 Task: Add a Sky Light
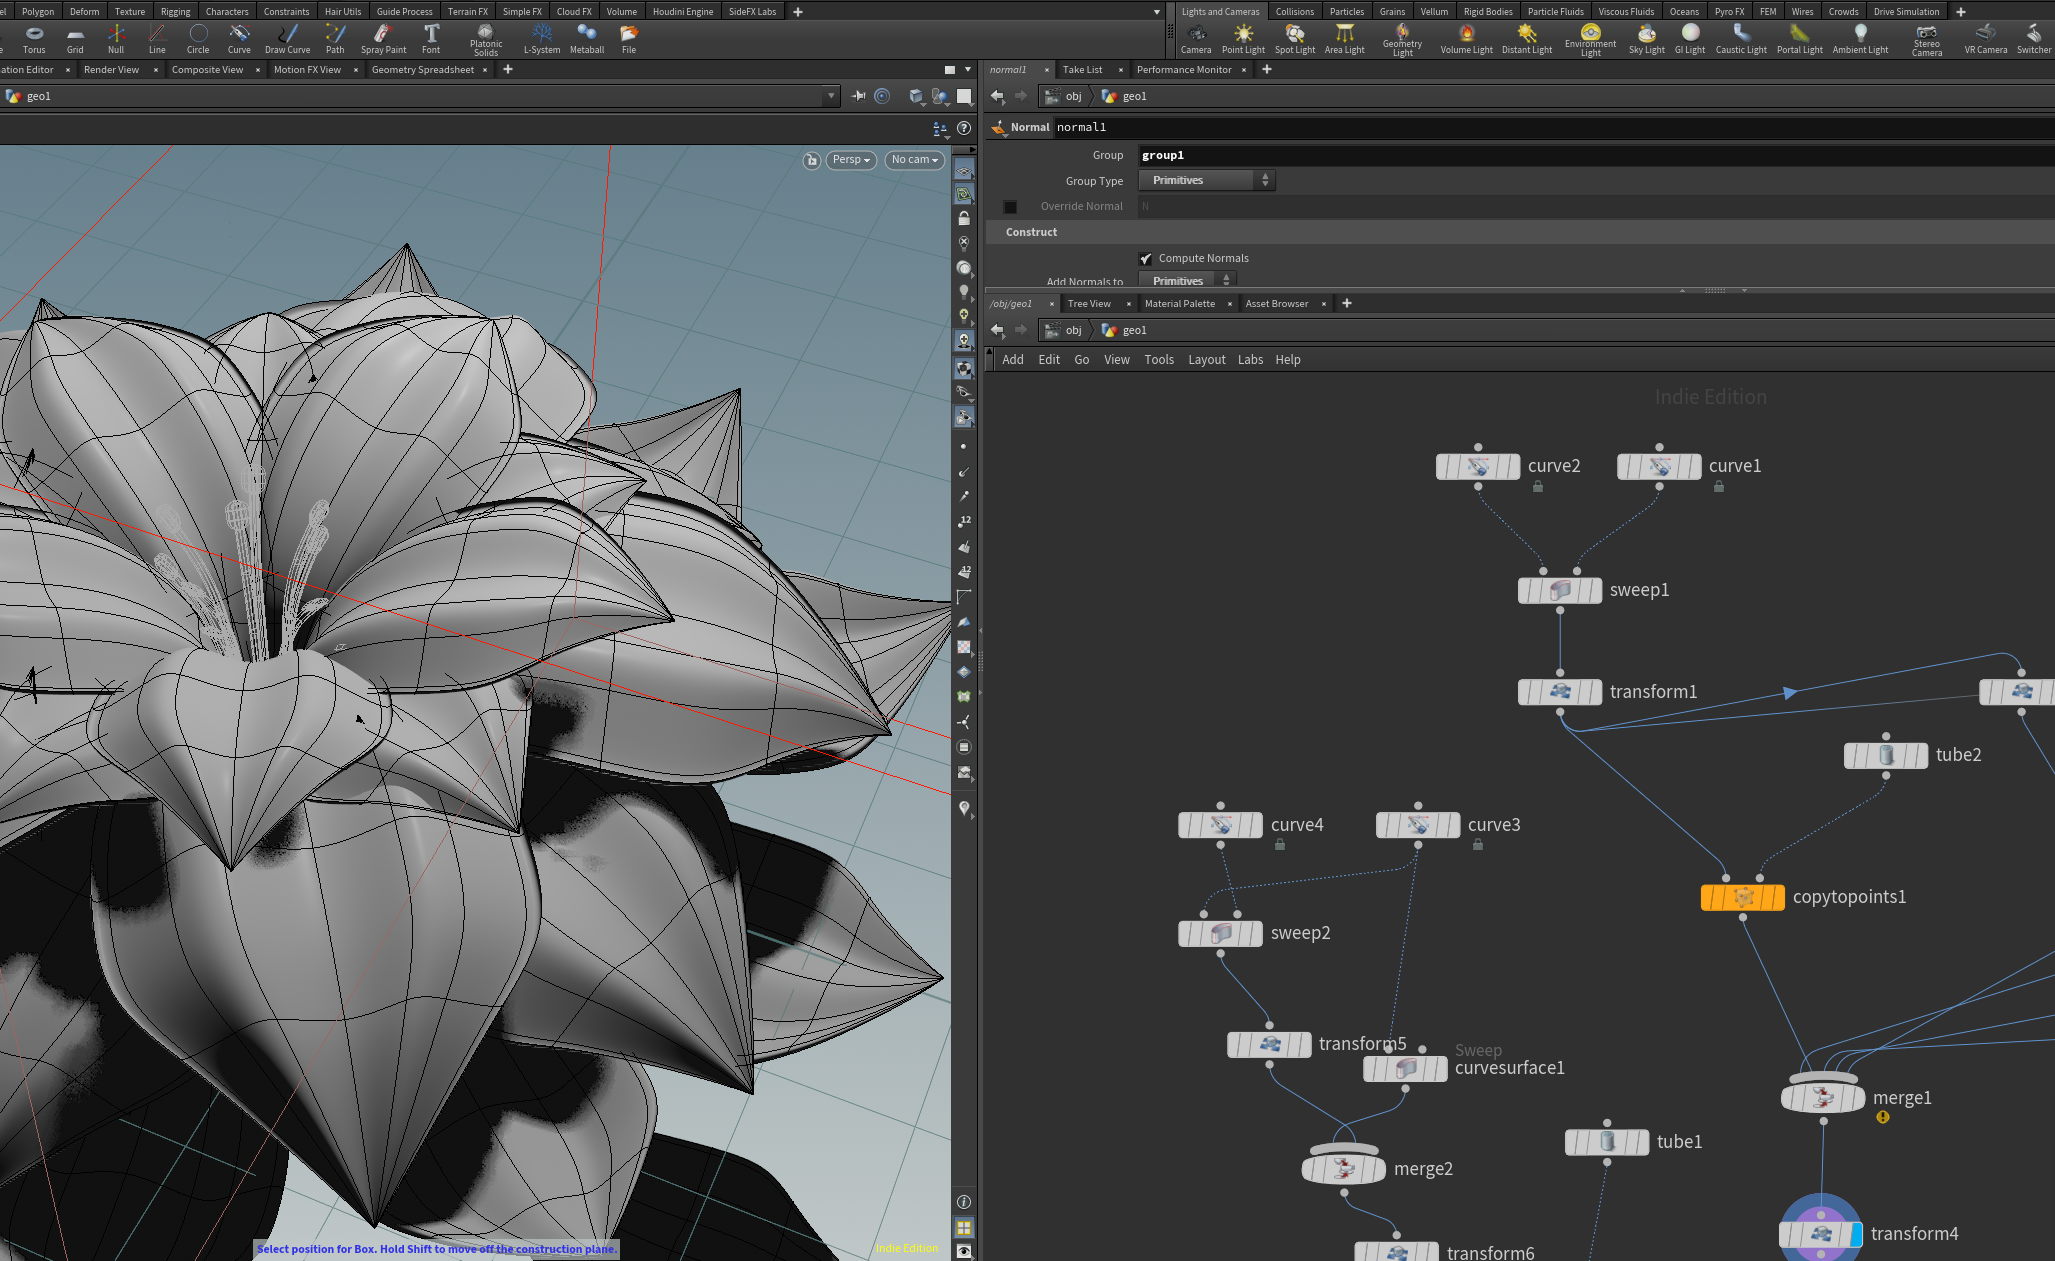click(1646, 39)
